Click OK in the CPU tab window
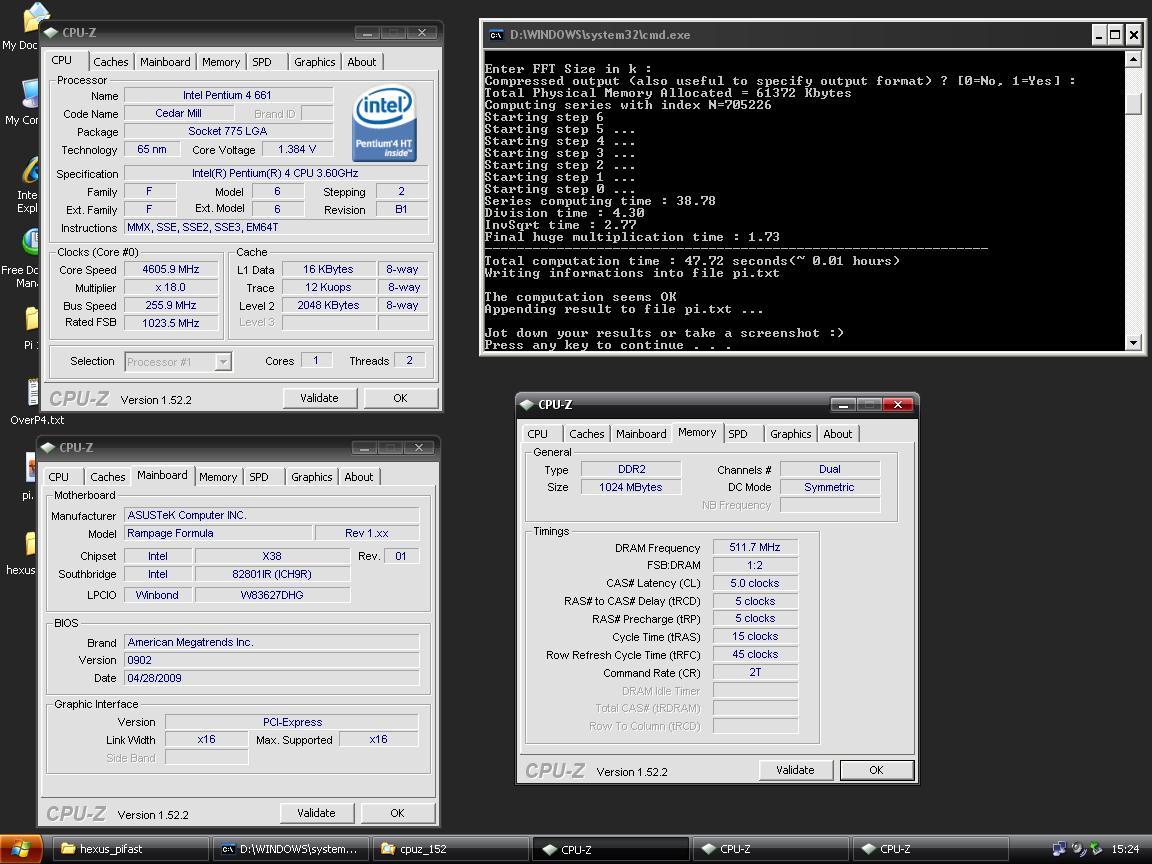 point(400,398)
